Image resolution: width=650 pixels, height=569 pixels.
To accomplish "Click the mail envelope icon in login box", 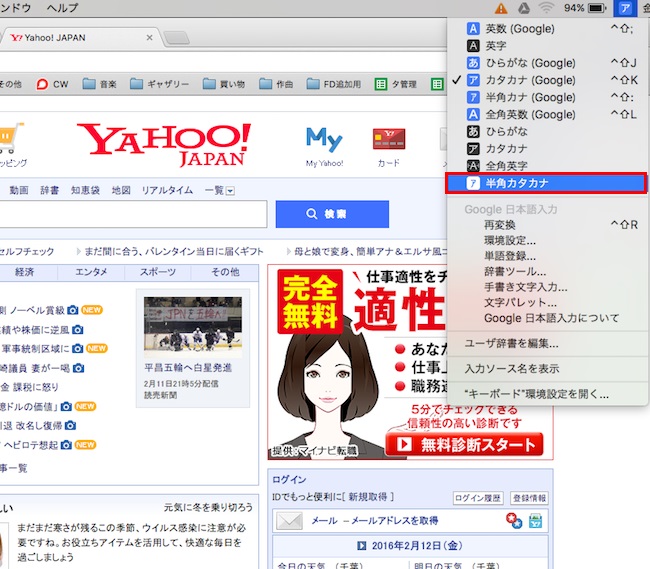I will coord(290,520).
